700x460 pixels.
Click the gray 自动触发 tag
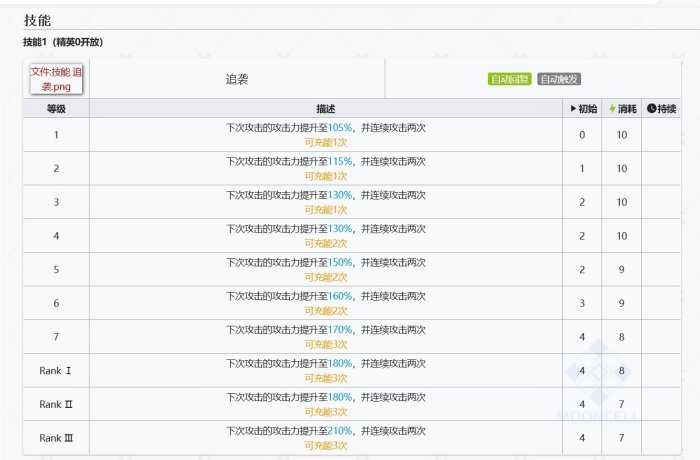coord(559,79)
